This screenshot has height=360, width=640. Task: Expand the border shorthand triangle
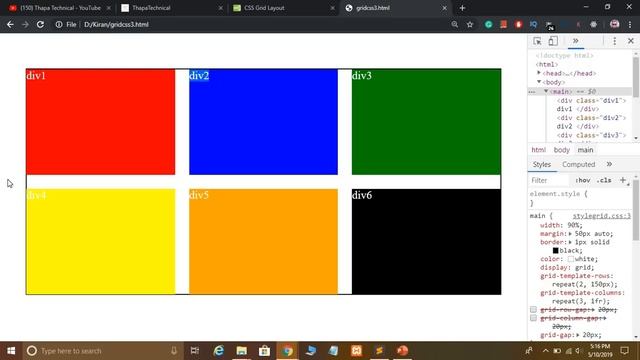tap(570, 242)
